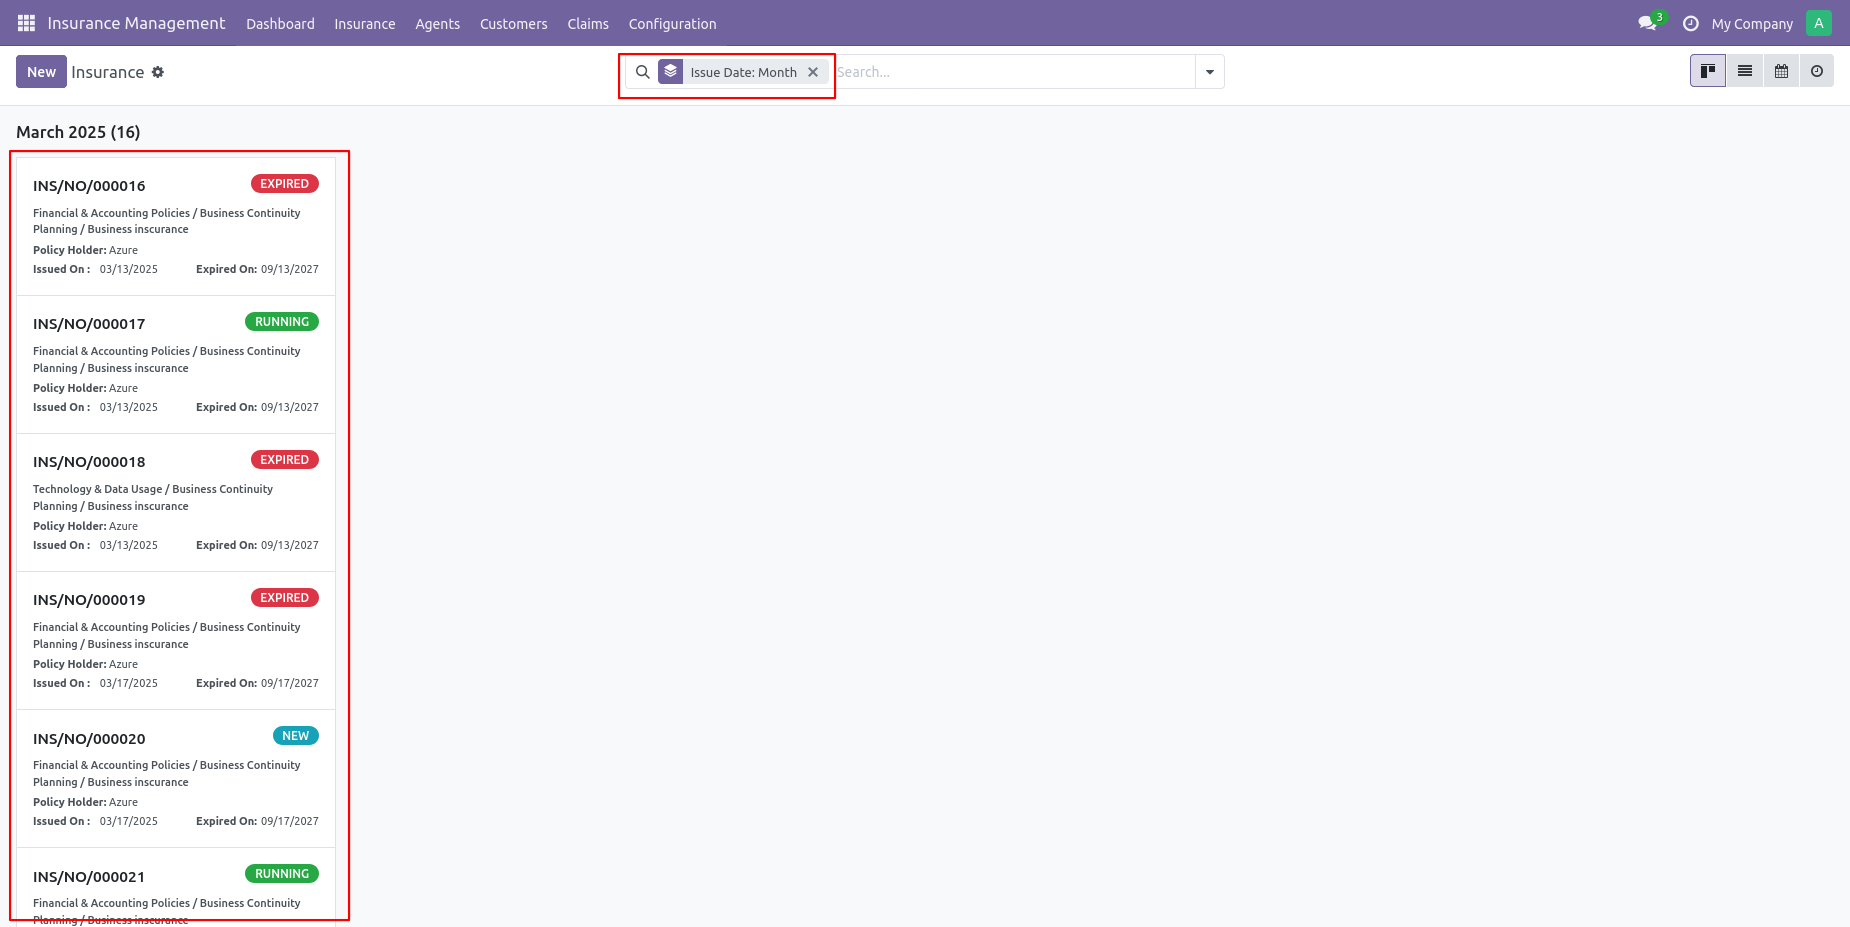Viewport: 1850px width, 927px height.
Task: Click RUNNING badge on INS/NO/000017
Action: pos(282,322)
